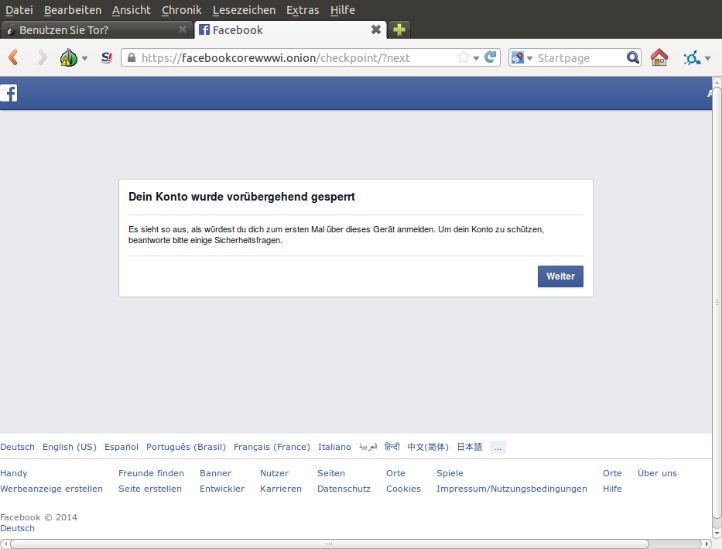Click the NoScript S icon
This screenshot has height=549, width=722.
point(106,58)
